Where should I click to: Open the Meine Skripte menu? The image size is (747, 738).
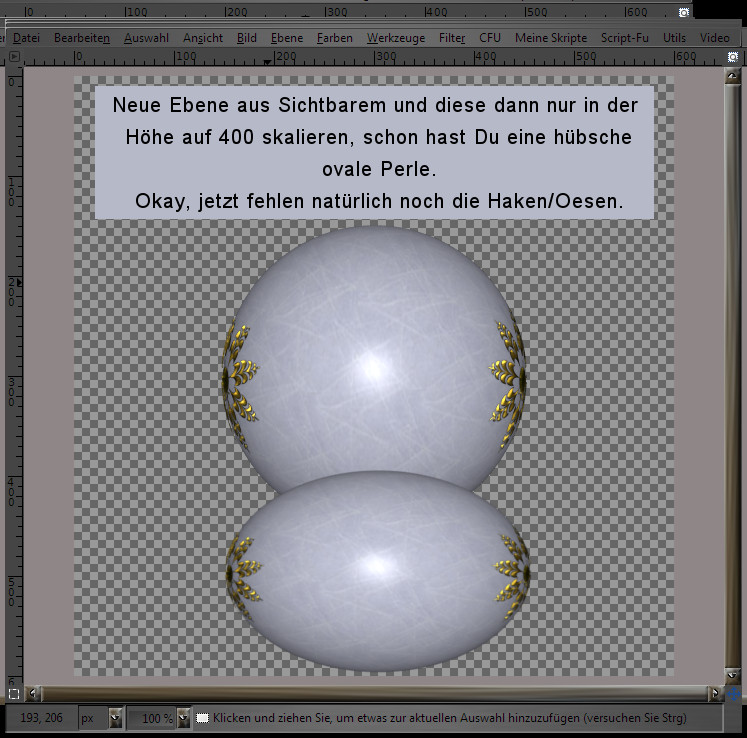(x=551, y=38)
